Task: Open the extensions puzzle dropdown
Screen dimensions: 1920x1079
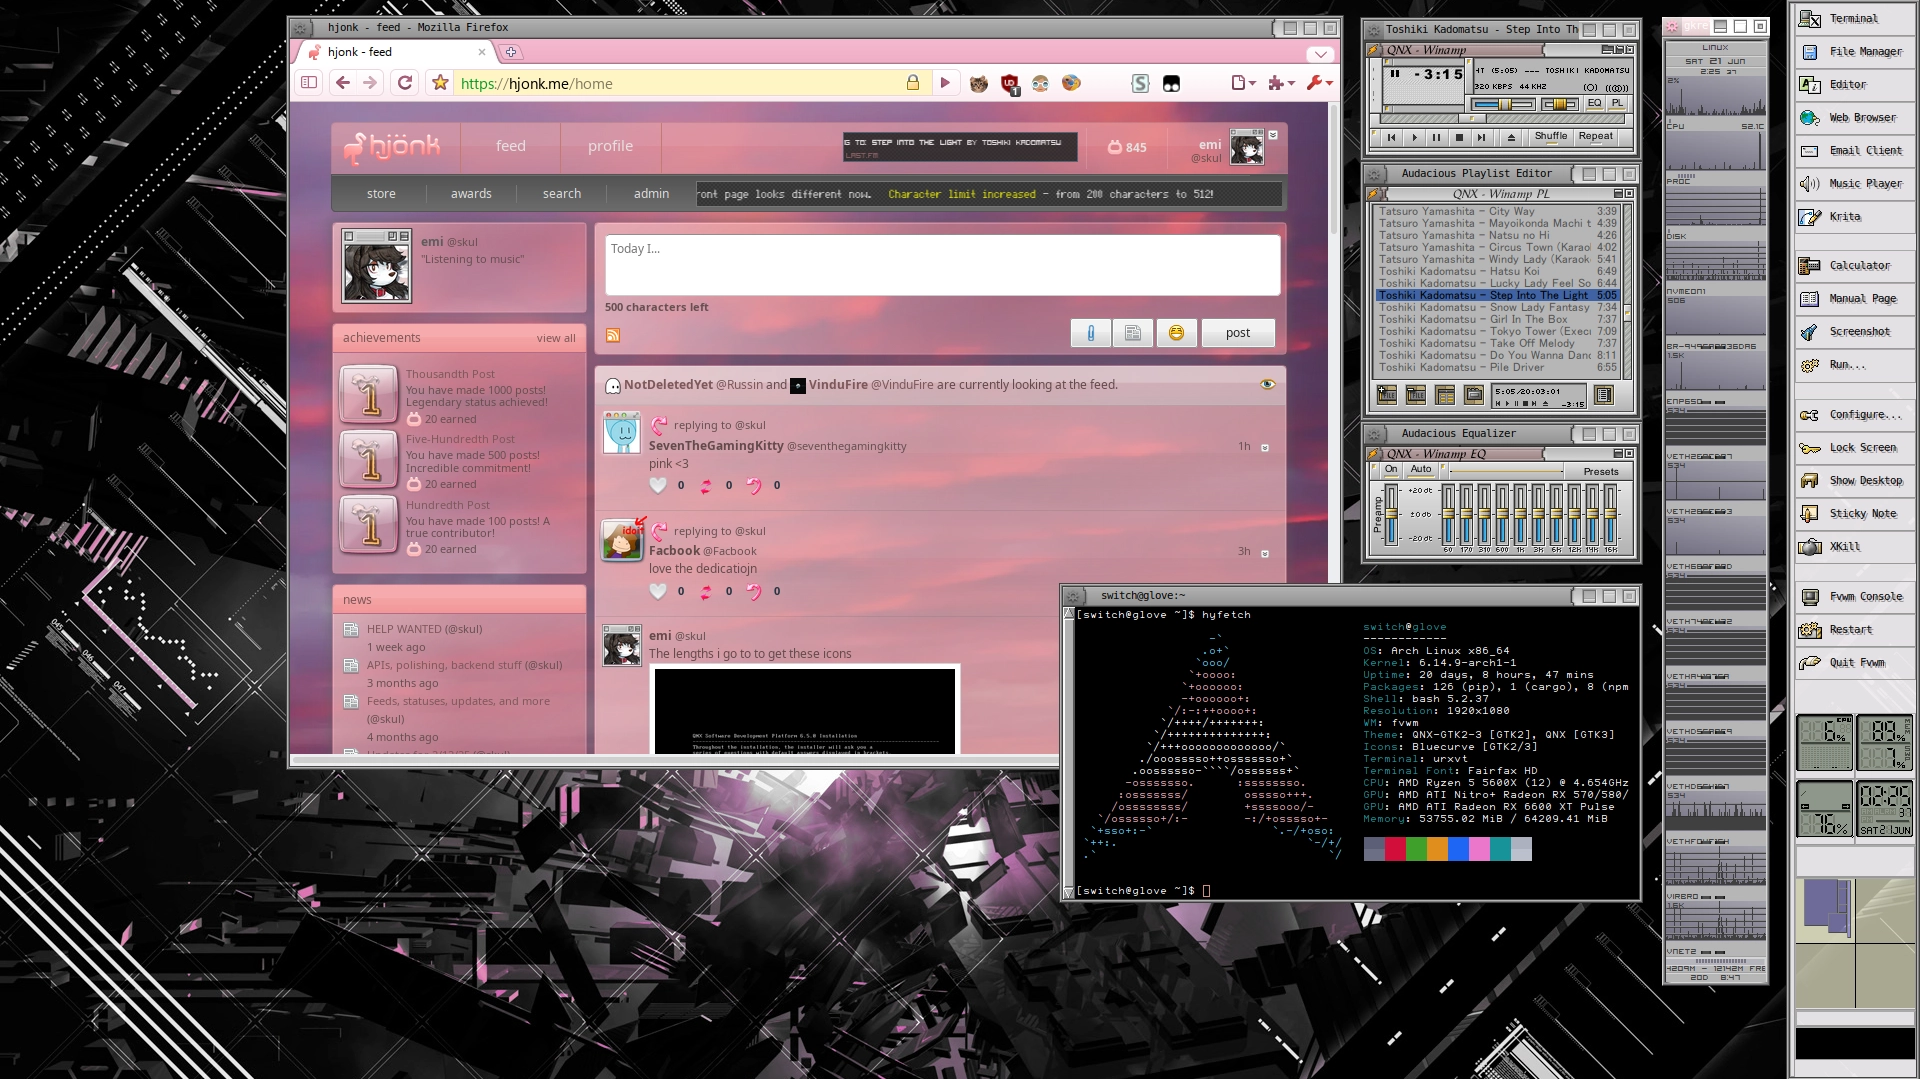Action: [x=1281, y=83]
